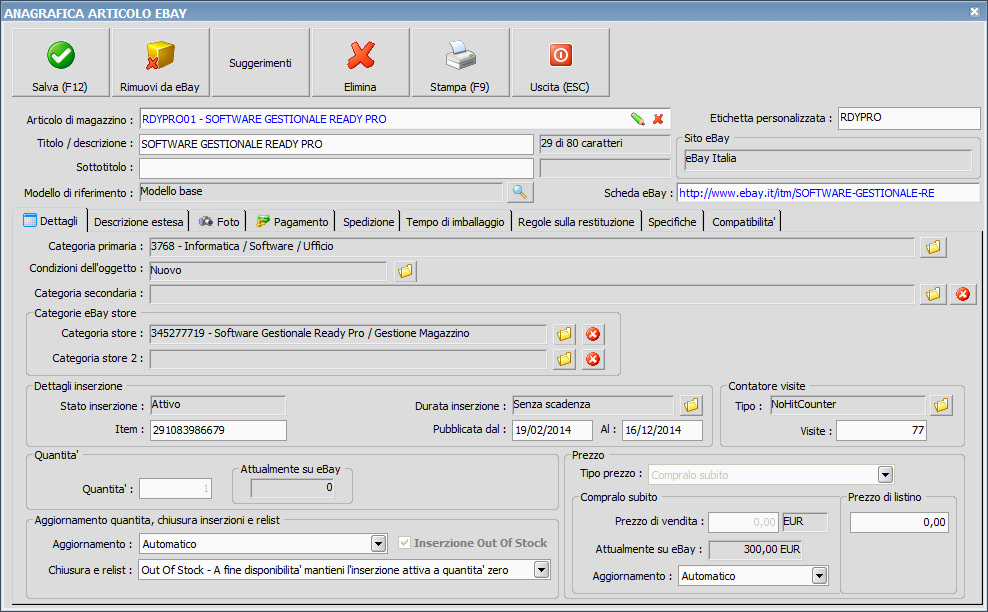Image resolution: width=988 pixels, height=612 pixels.
Task: Click the Categoria primaria text 3768 - Informatica
Action: click(x=242, y=246)
